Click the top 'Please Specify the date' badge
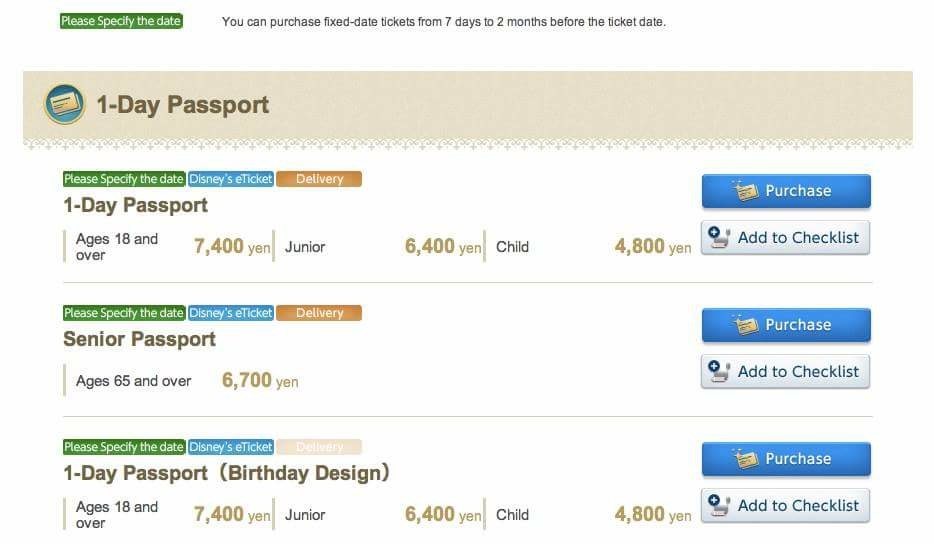This screenshot has height=545, width=934. click(x=121, y=21)
